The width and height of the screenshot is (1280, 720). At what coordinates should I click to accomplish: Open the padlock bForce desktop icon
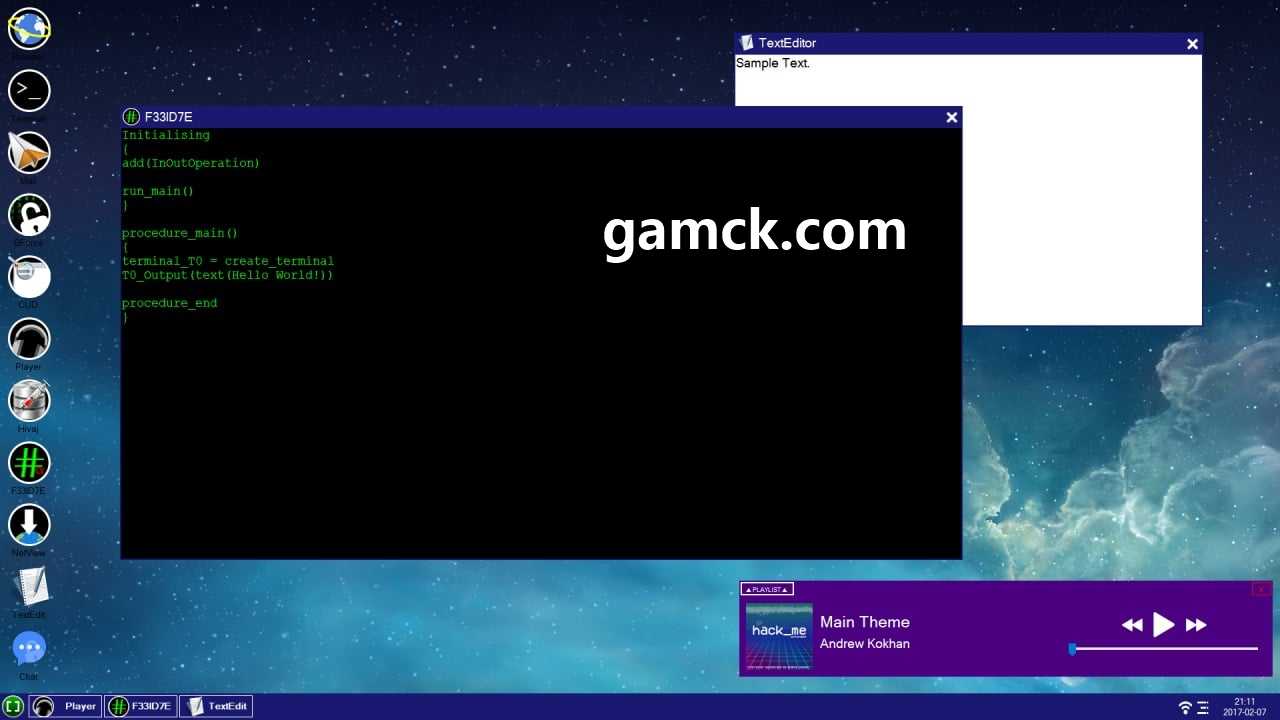coord(29,215)
